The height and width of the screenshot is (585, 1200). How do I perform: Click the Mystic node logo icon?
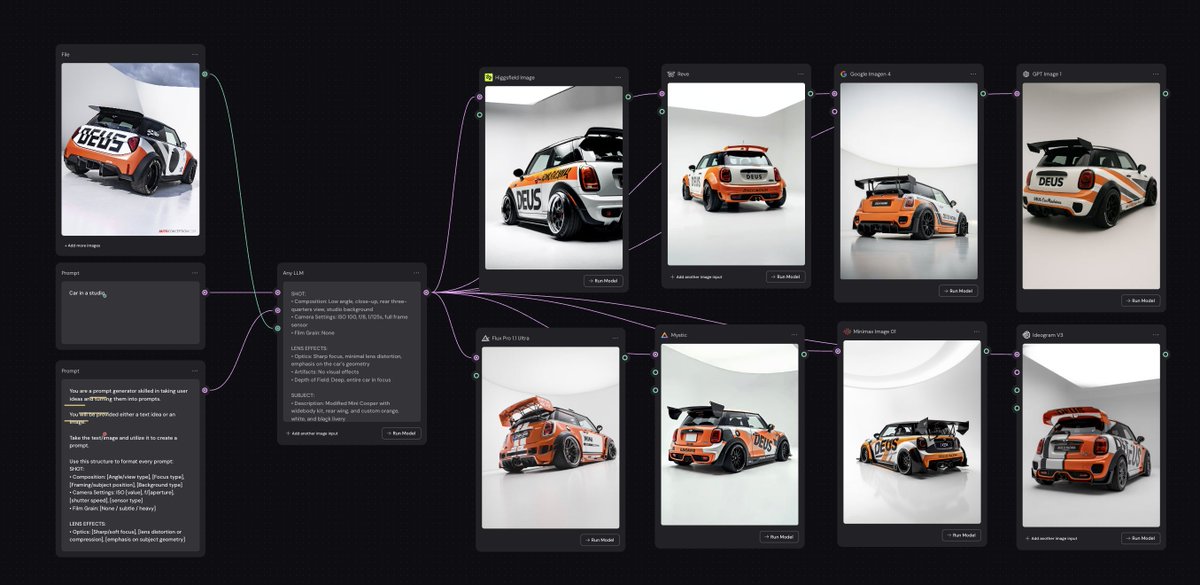click(x=664, y=335)
